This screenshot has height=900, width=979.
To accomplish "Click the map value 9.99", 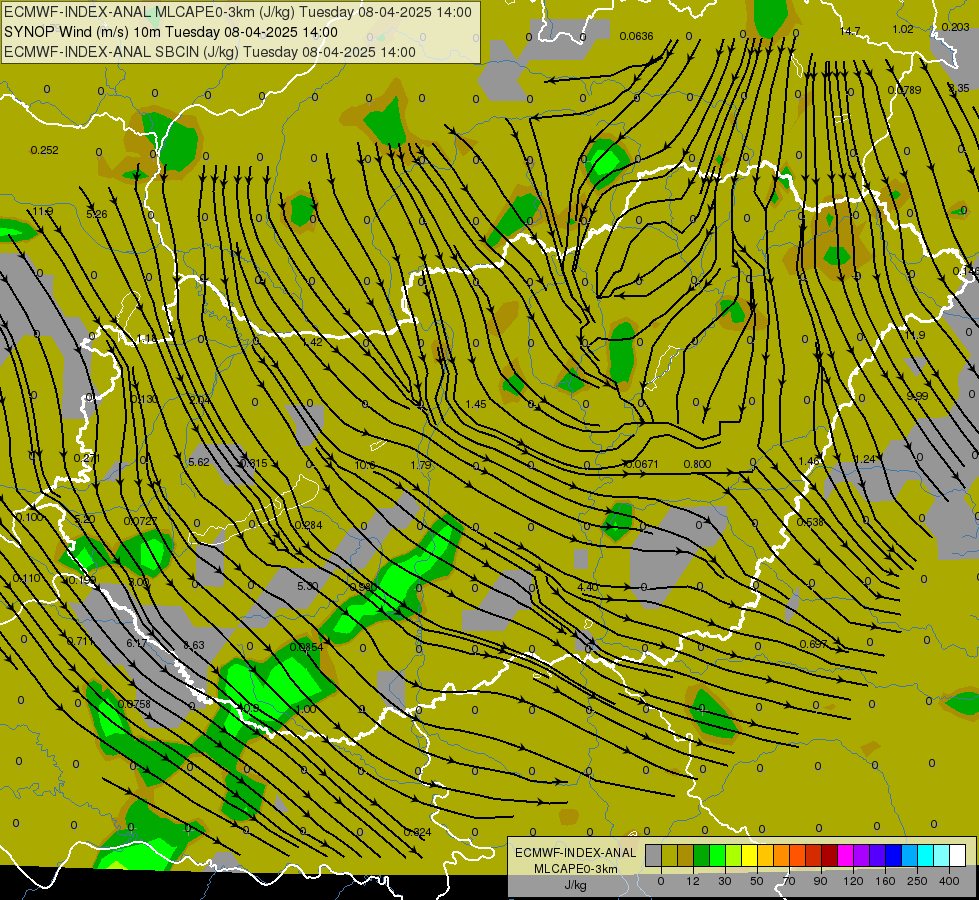I will click(917, 397).
